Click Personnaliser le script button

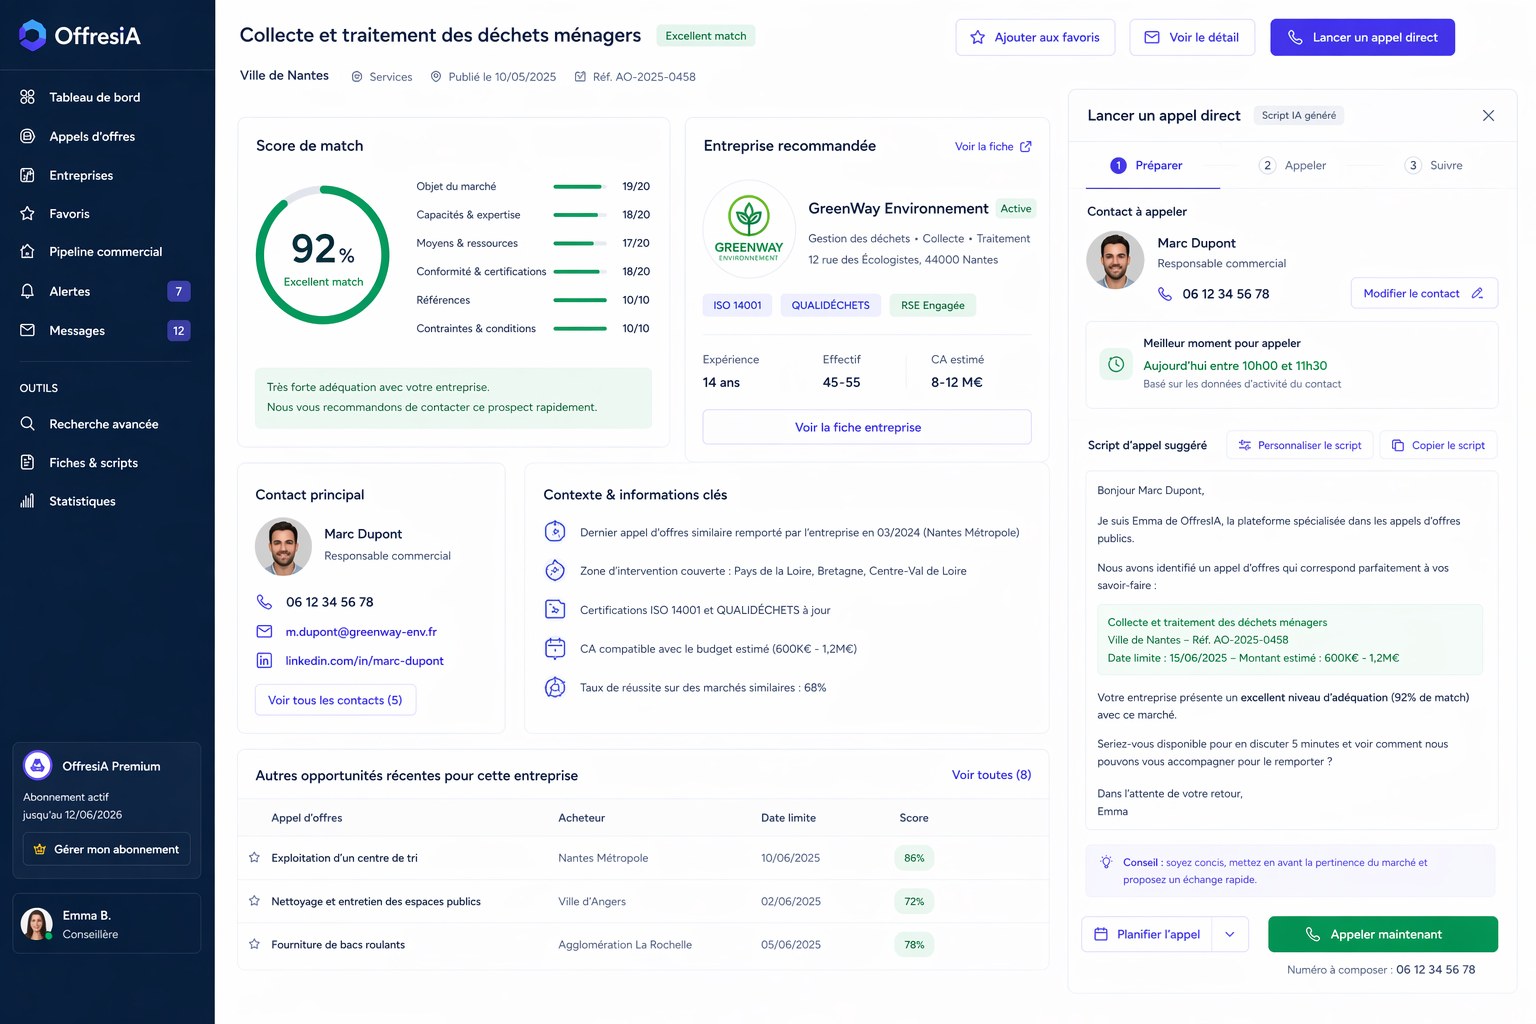(1299, 445)
